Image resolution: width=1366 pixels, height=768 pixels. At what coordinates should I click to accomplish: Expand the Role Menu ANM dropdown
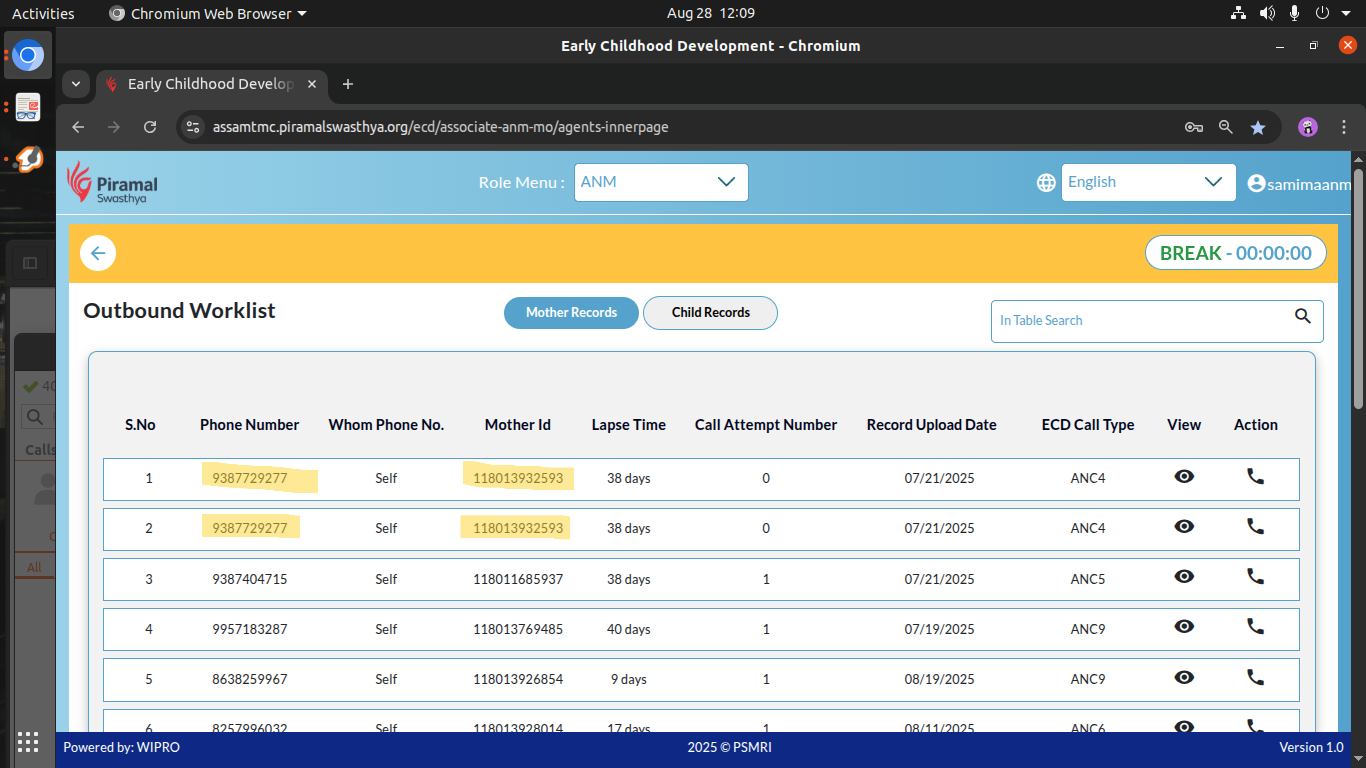point(660,182)
